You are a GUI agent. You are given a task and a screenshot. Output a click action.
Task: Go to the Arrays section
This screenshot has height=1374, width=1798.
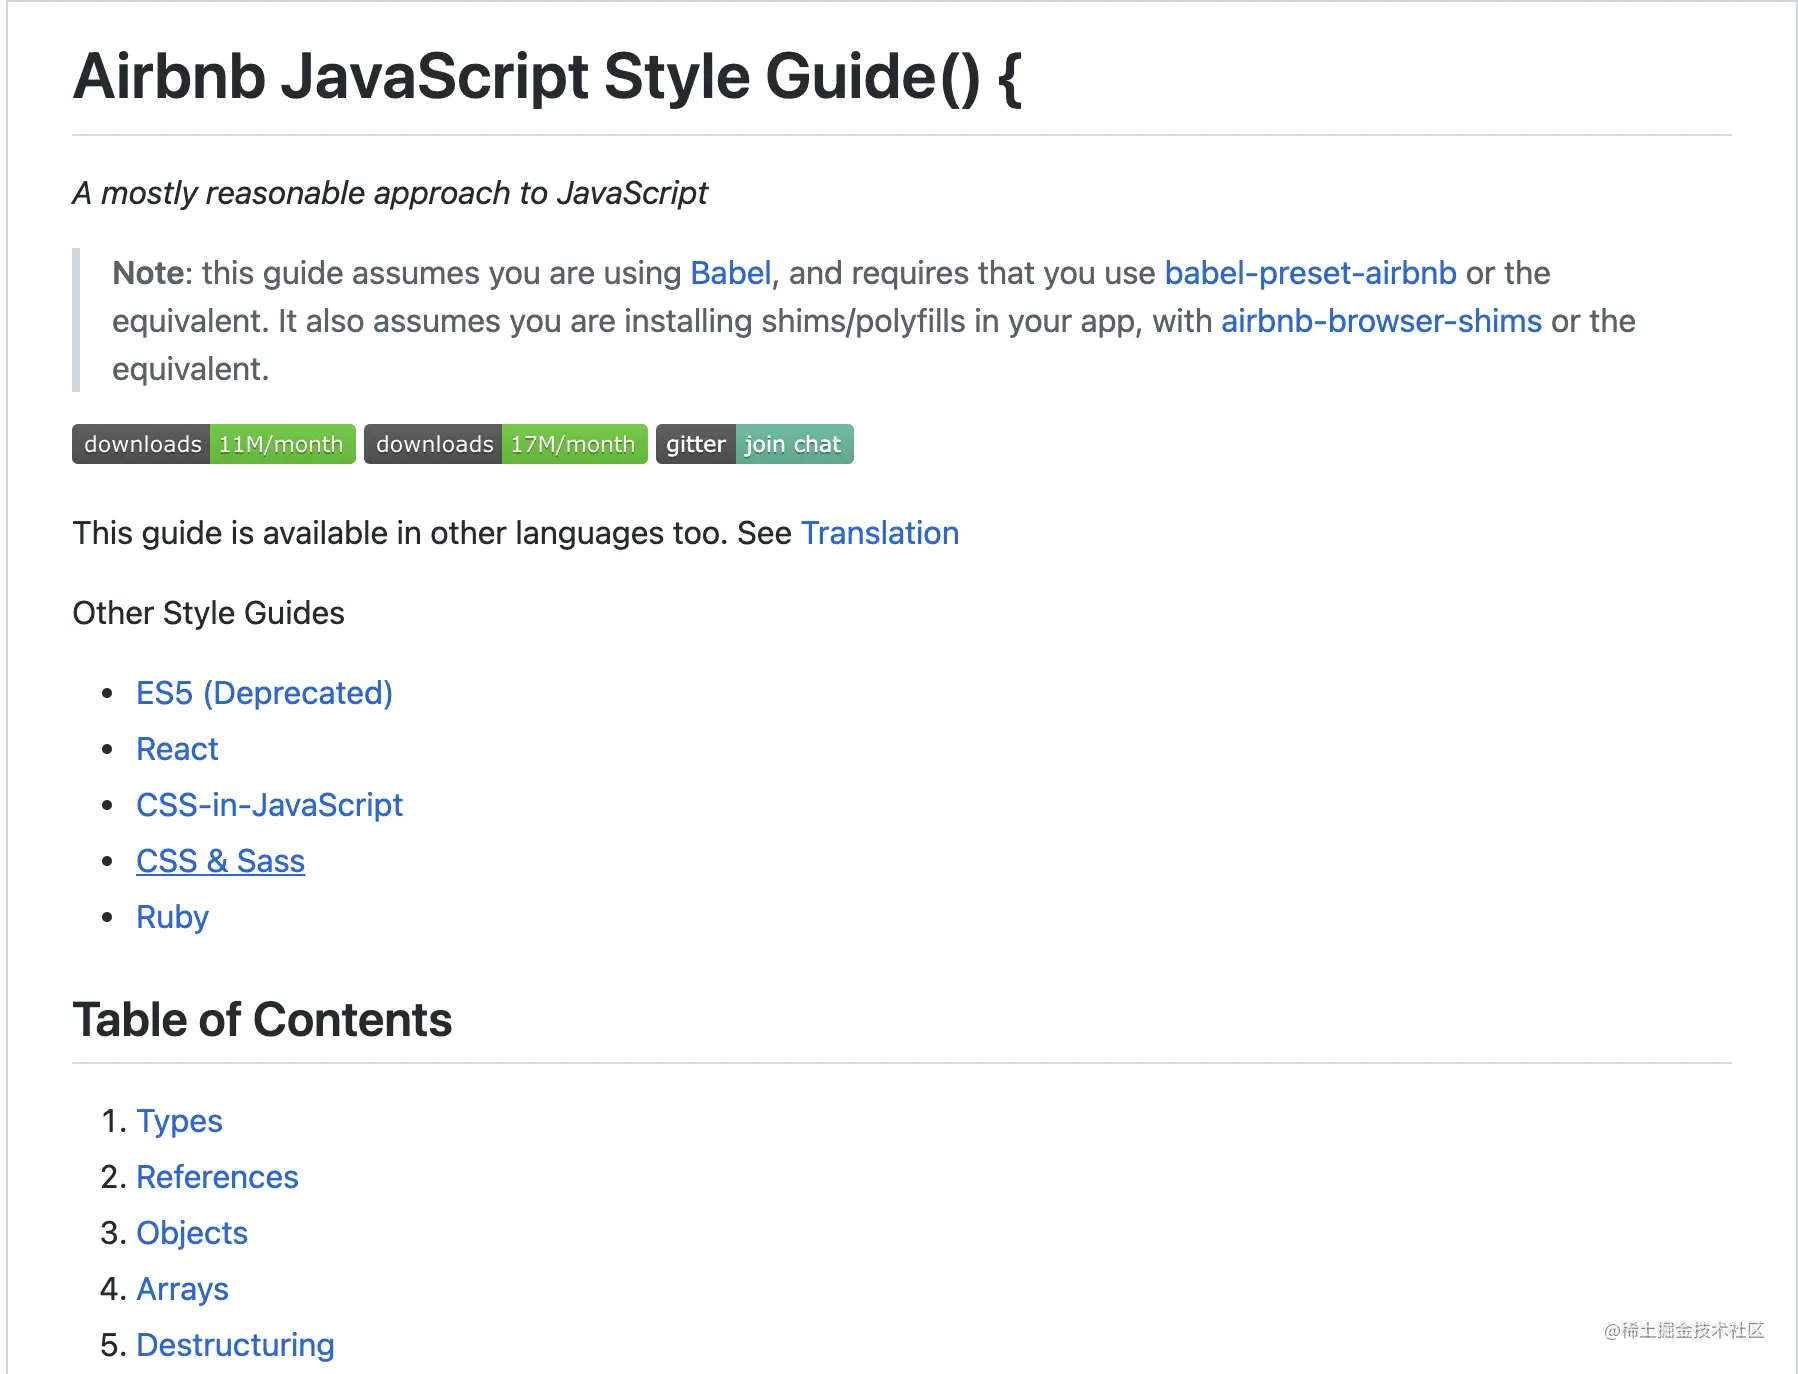(182, 1289)
